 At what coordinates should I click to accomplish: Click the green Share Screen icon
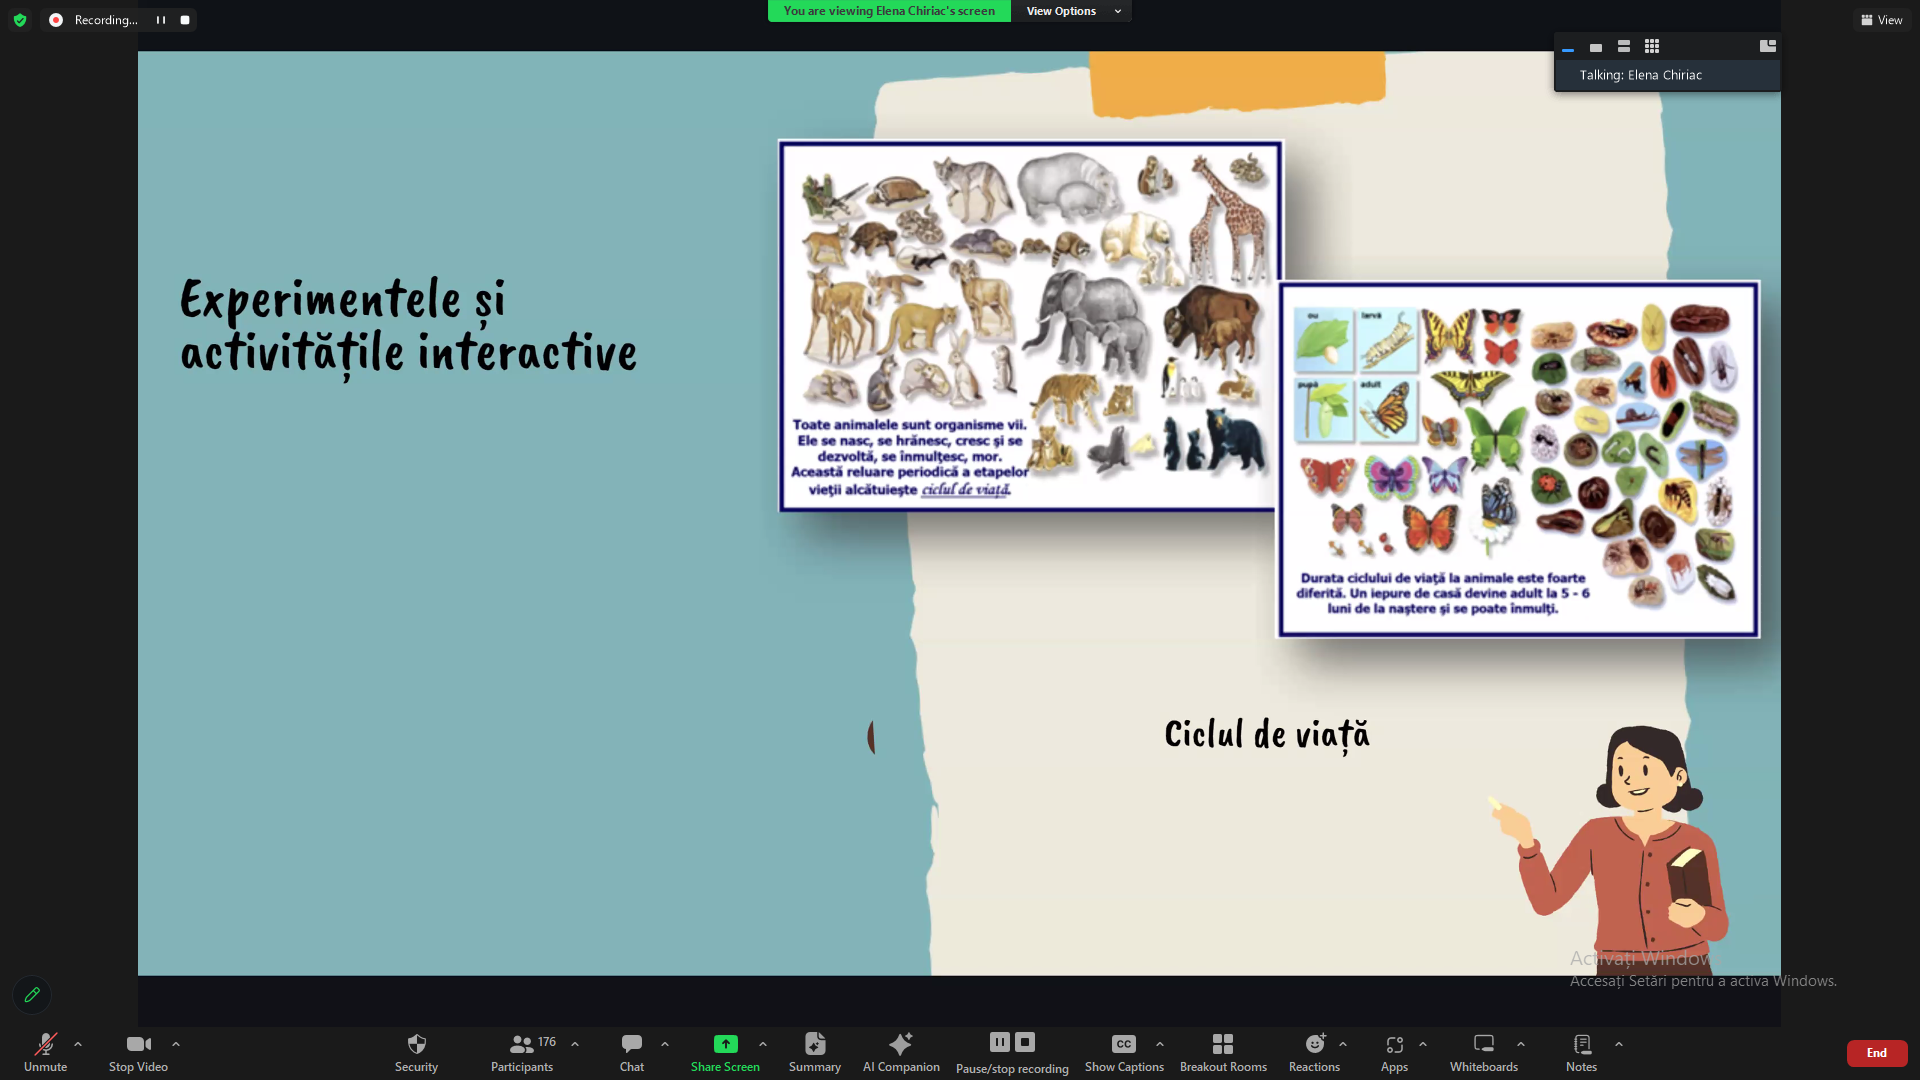click(725, 1044)
